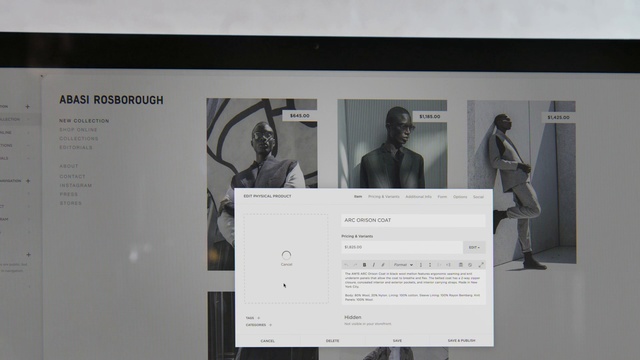Switch to the Social tab
Screen dimensions: 640x360
tap(478, 197)
